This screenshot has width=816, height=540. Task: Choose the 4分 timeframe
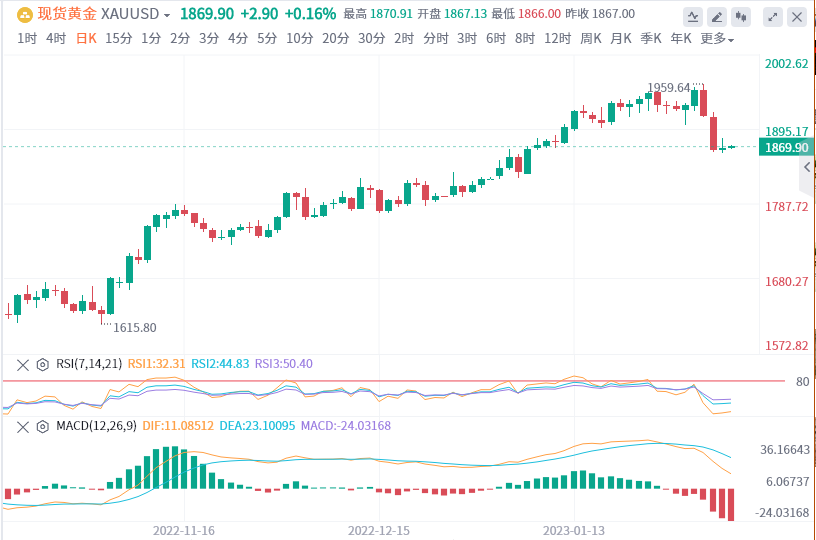pyautogui.click(x=238, y=38)
